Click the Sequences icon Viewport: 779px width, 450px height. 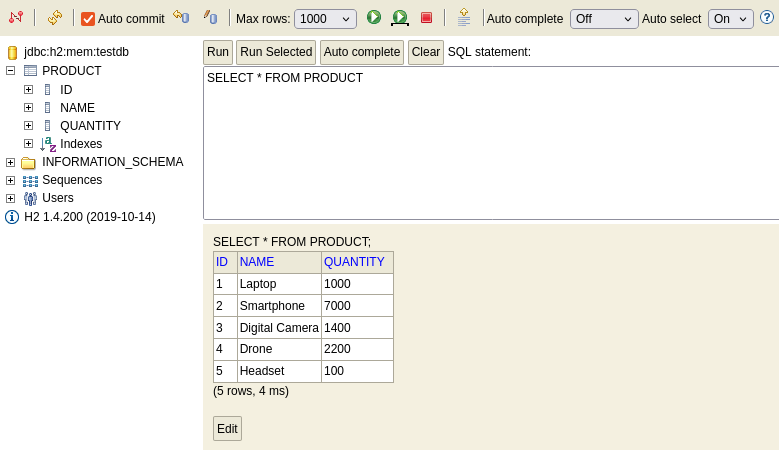[x=30, y=181]
